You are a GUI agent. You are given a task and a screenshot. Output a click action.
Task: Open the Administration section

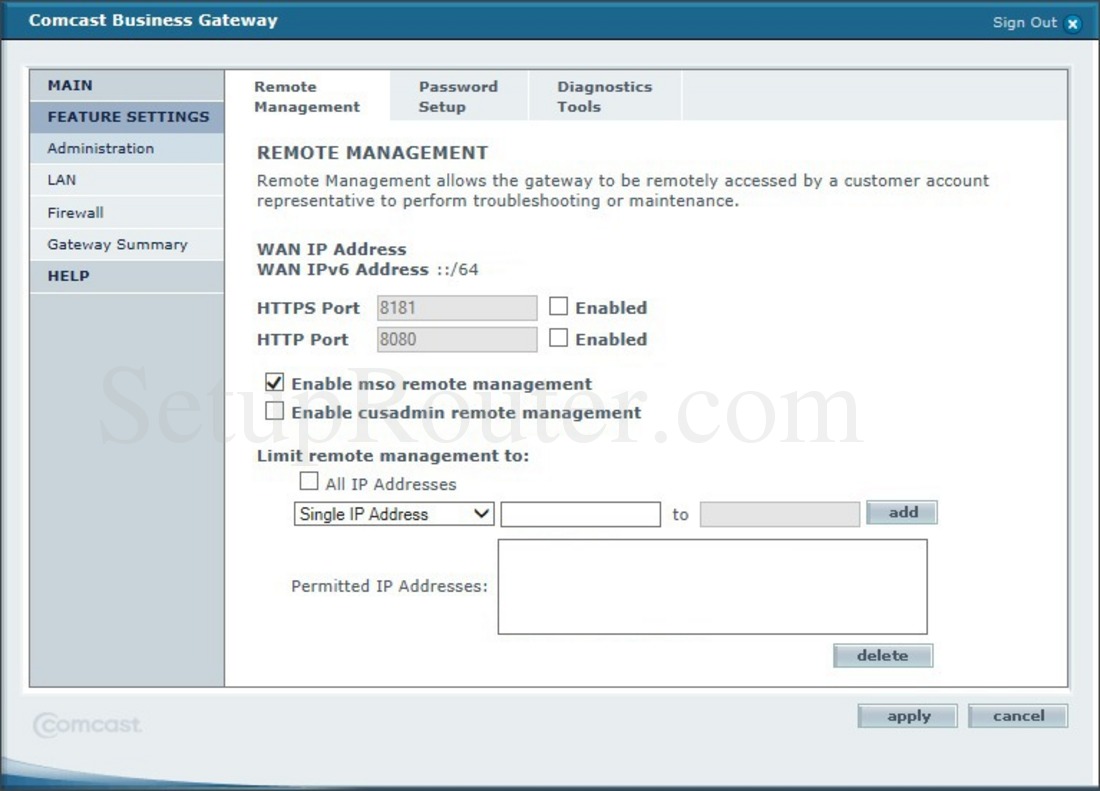[x=99, y=147]
